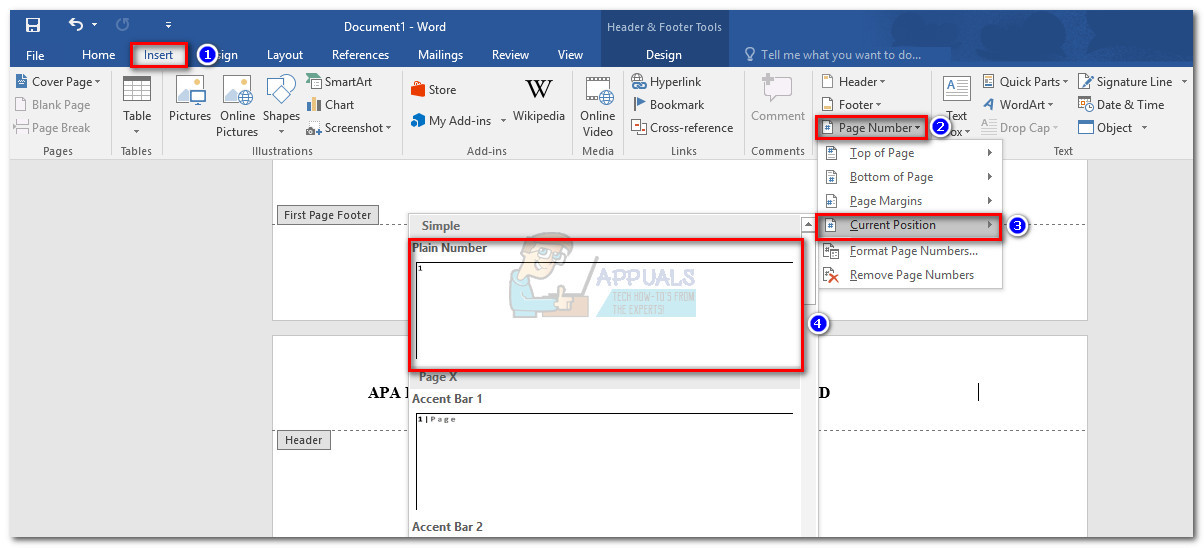The image size is (1204, 548).
Task: Insert a SmartArt graphic
Action: coord(339,82)
